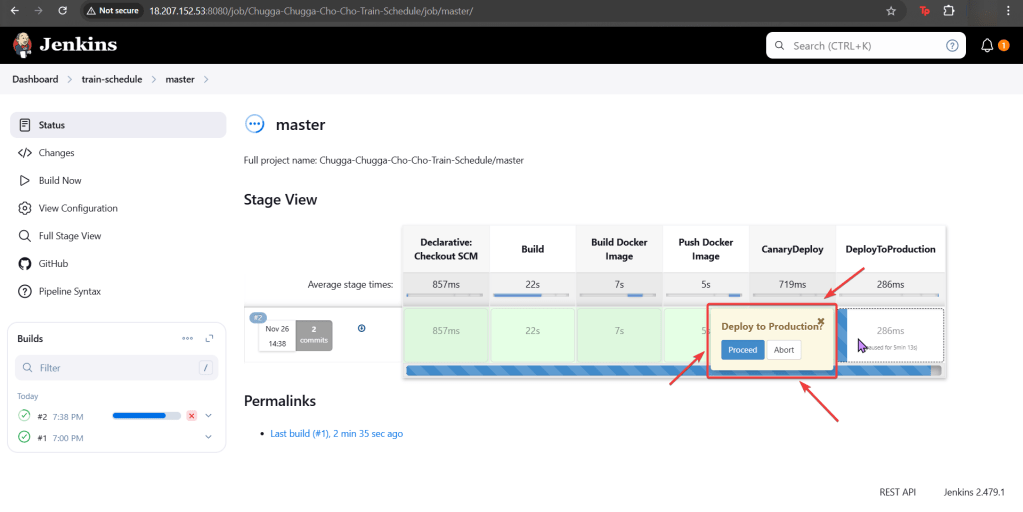
Task: Open Changes in the sidebar
Action: (56, 153)
